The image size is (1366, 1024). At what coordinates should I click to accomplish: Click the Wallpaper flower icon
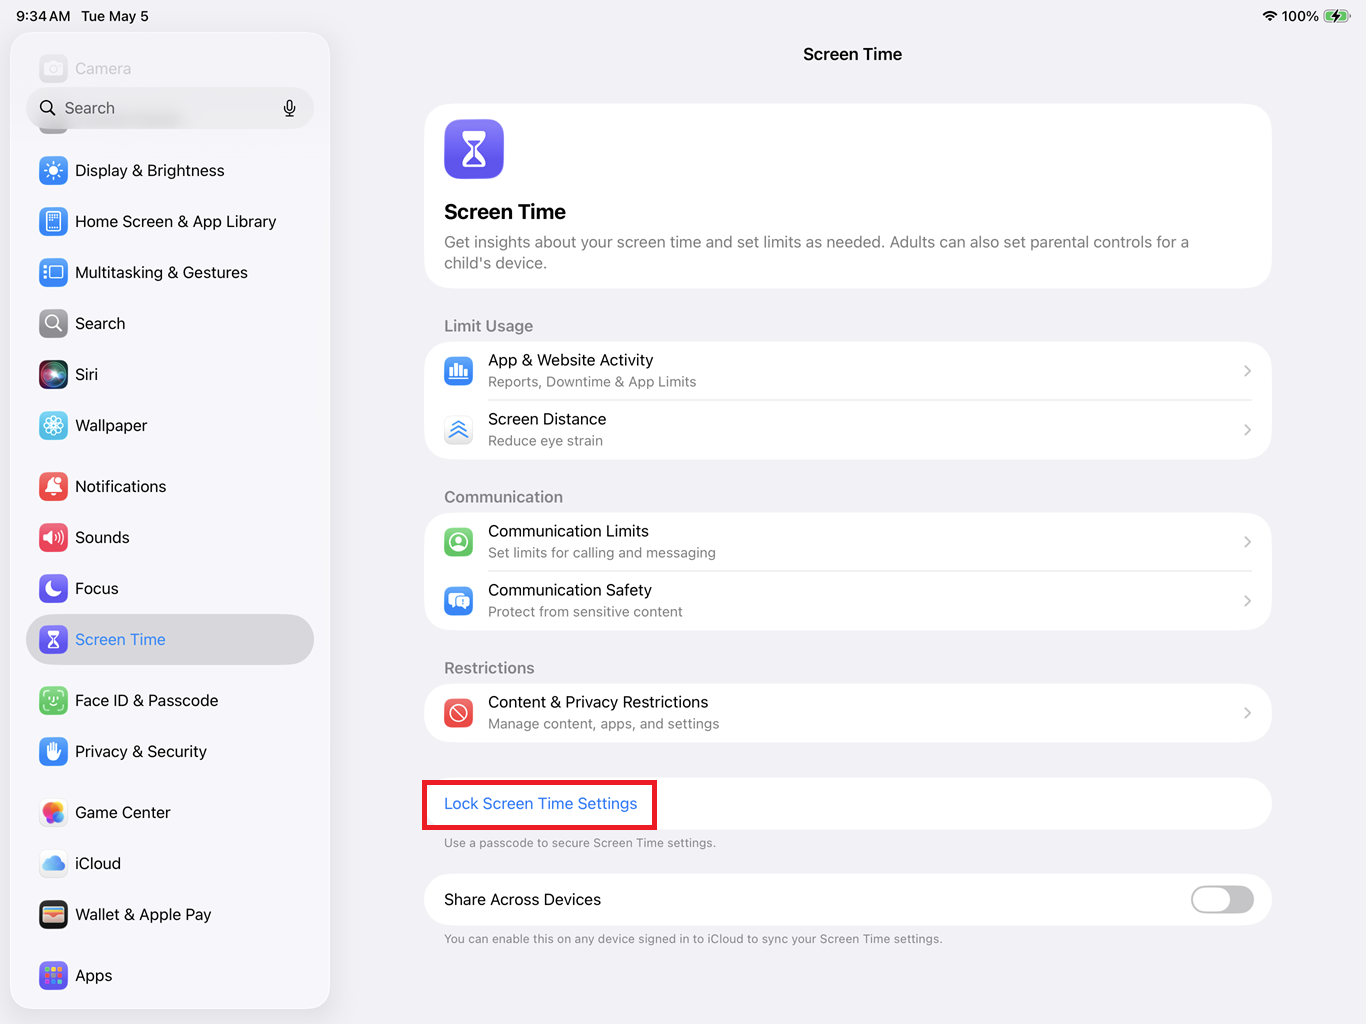(x=53, y=426)
